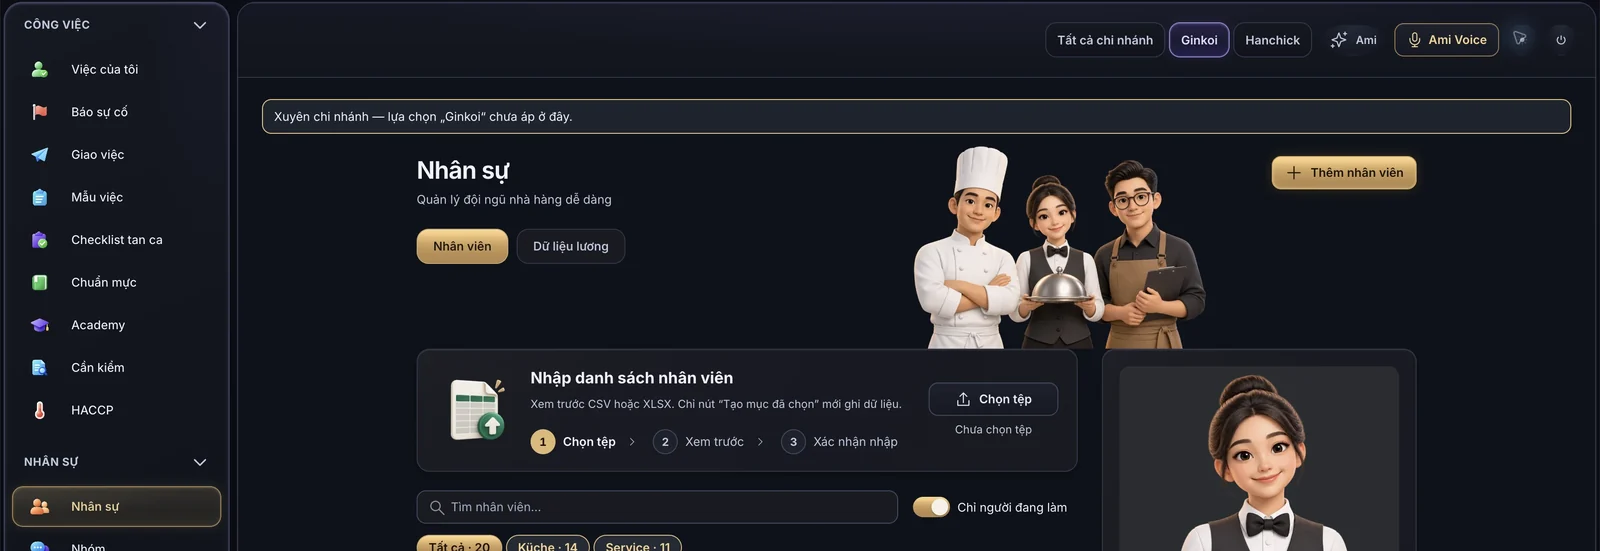Open Báo sự cố menu item
This screenshot has height=551, width=1600.
click(x=116, y=112)
